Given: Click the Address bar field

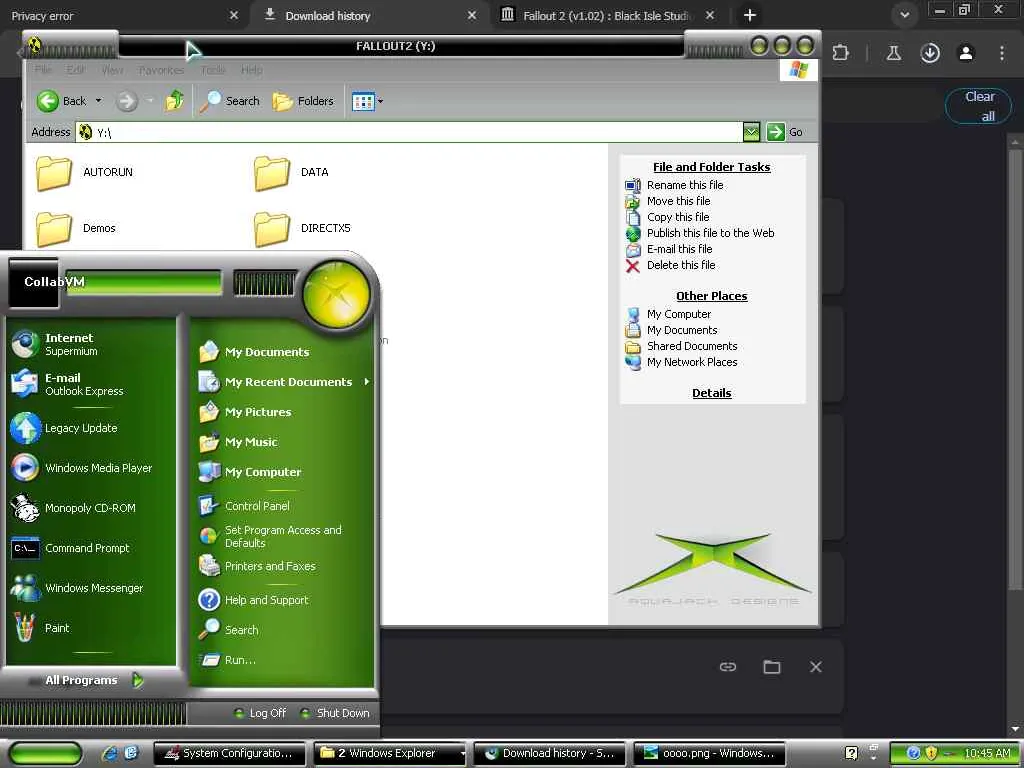Looking at the screenshot, I should click(409, 132).
